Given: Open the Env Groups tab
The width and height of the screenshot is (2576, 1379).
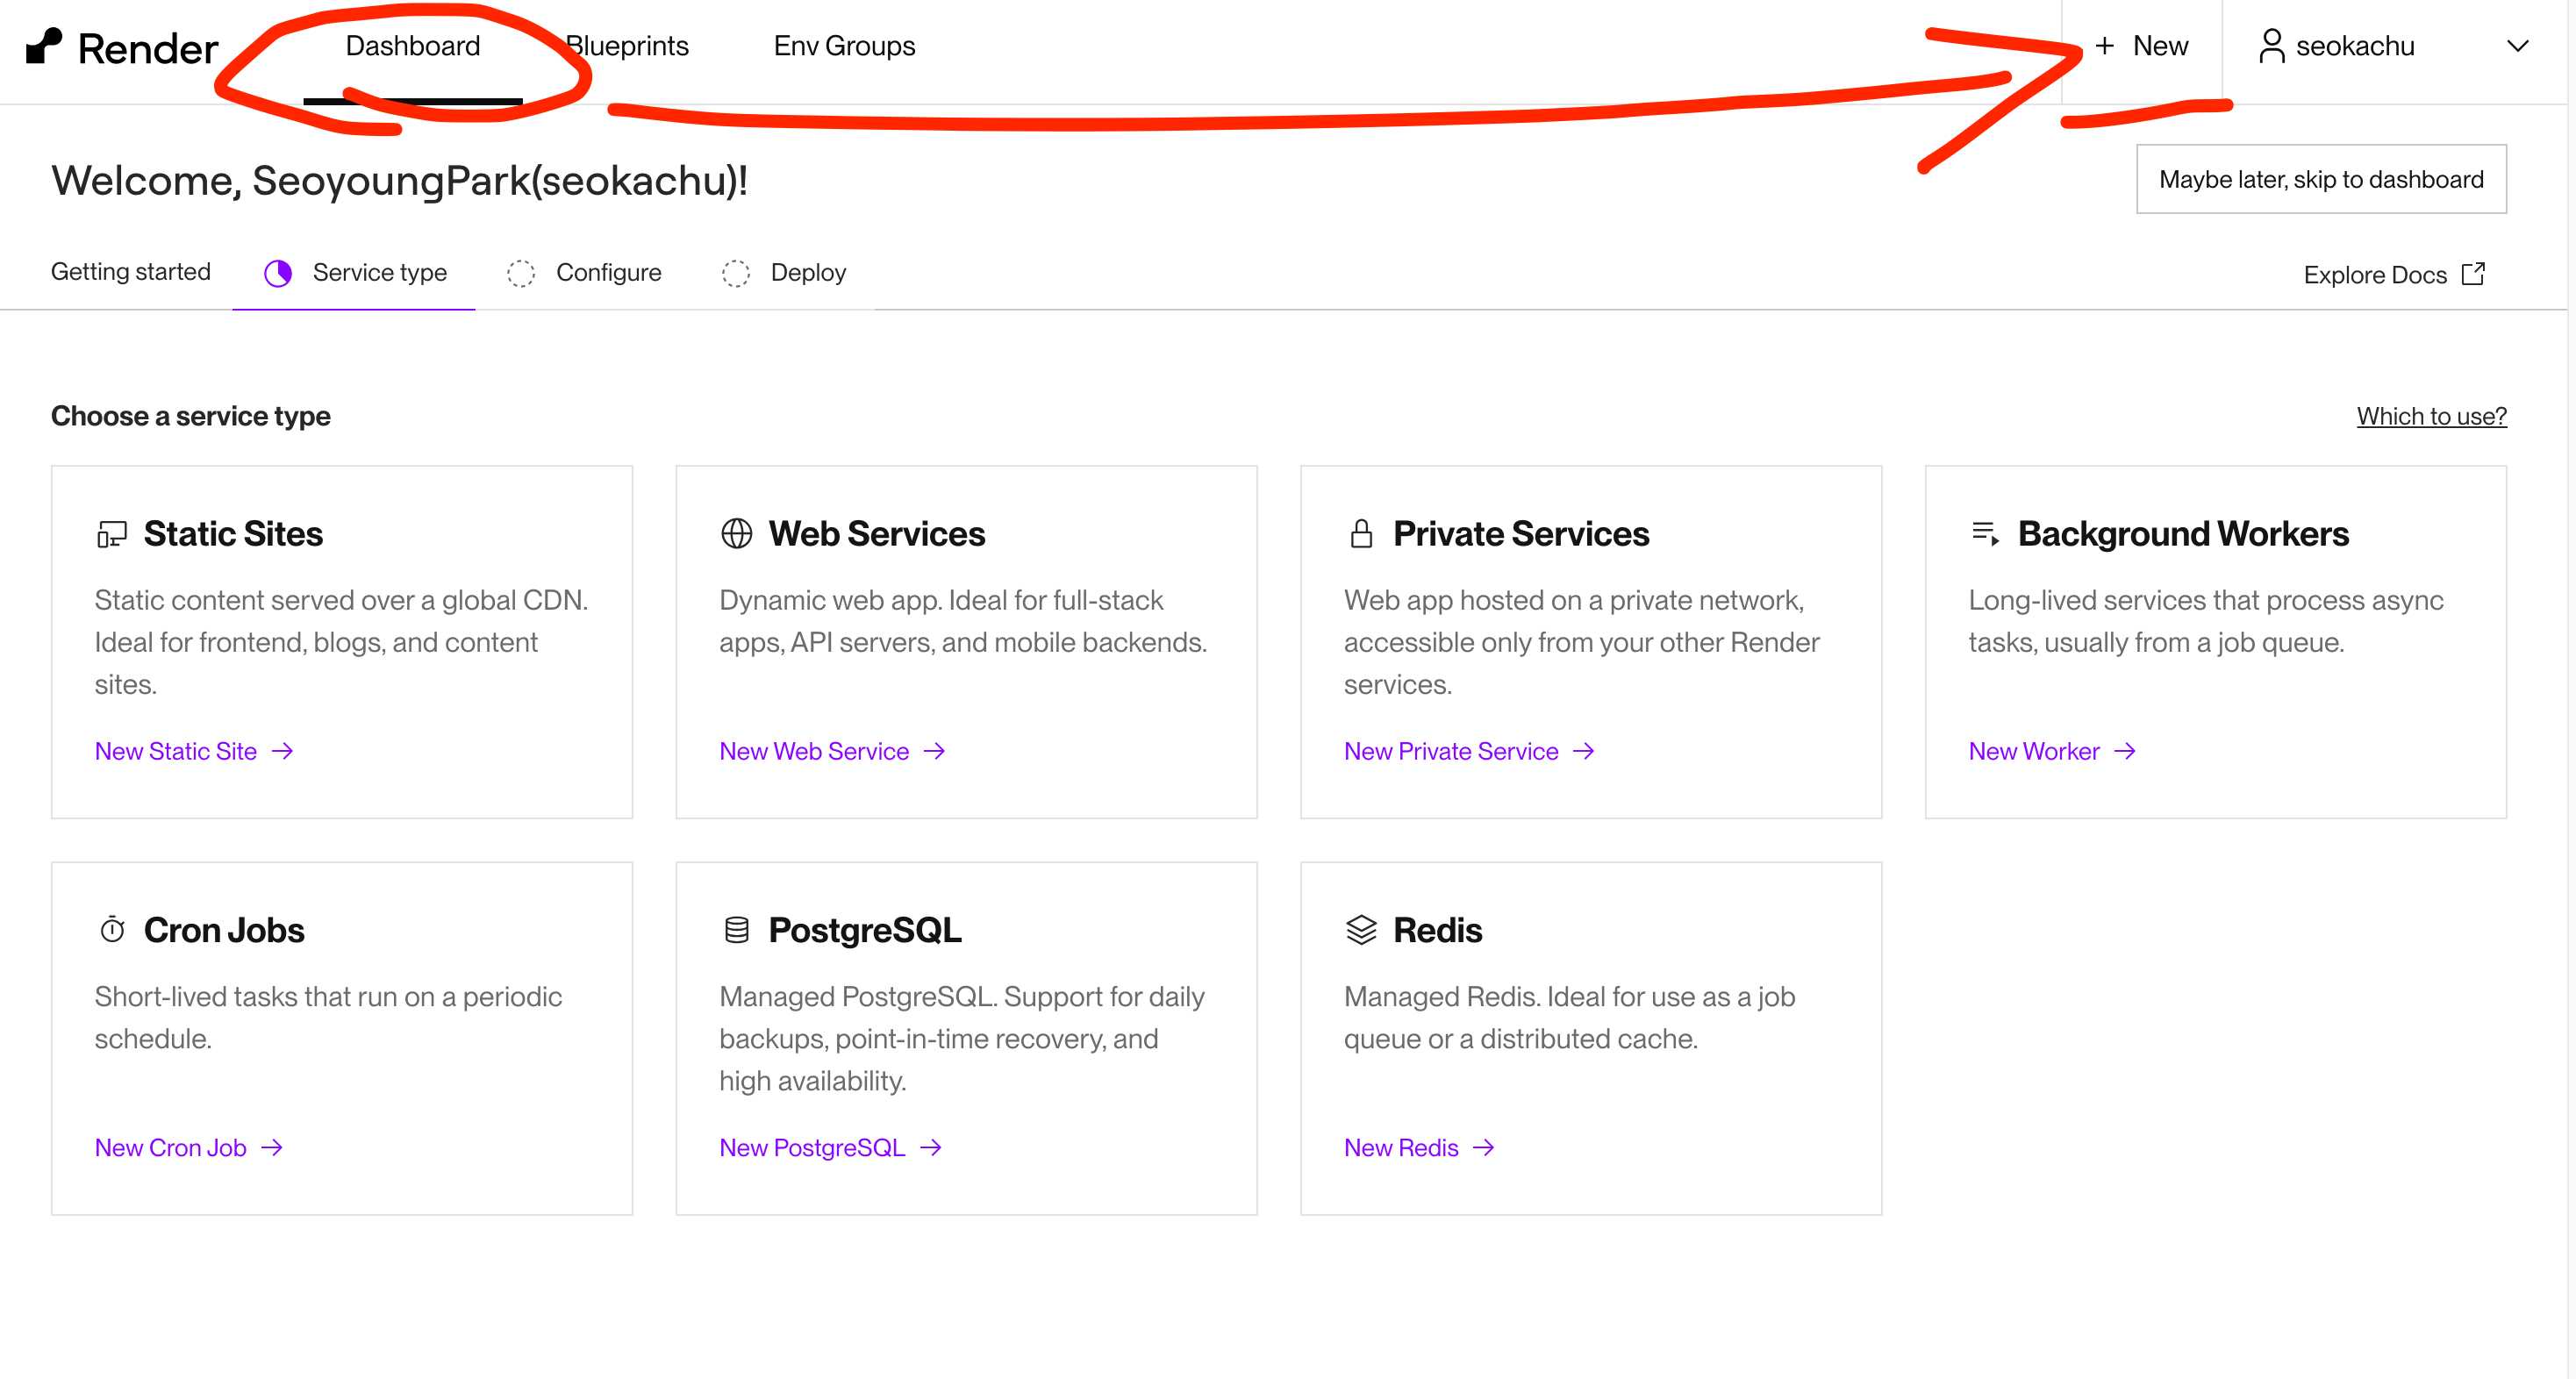Looking at the screenshot, I should pos(844,46).
